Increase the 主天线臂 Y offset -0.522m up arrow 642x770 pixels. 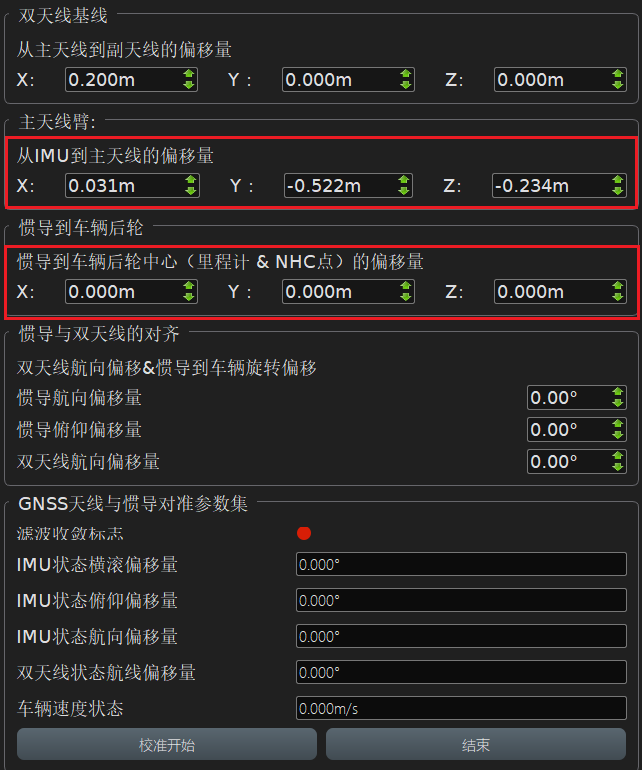pos(403,180)
